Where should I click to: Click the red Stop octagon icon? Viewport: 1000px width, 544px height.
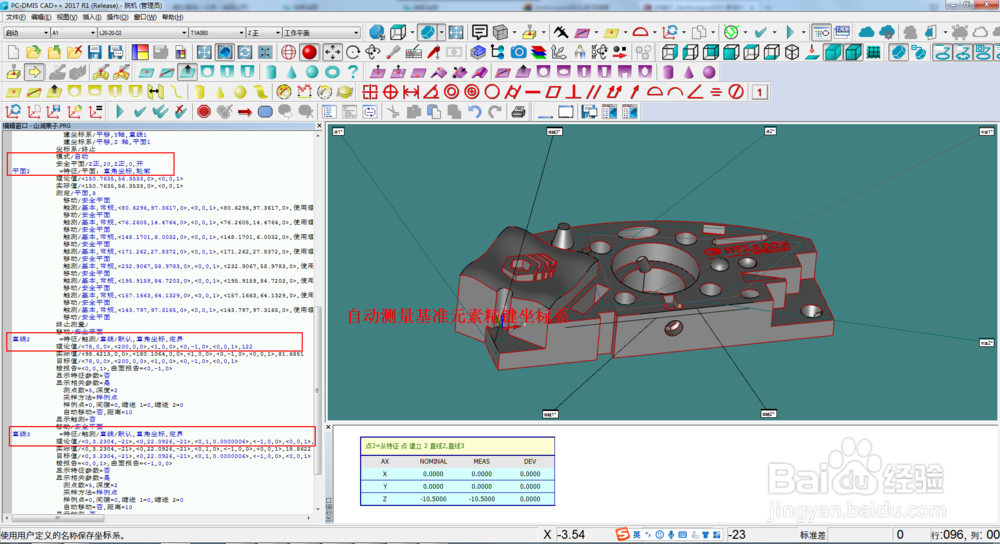point(203,112)
